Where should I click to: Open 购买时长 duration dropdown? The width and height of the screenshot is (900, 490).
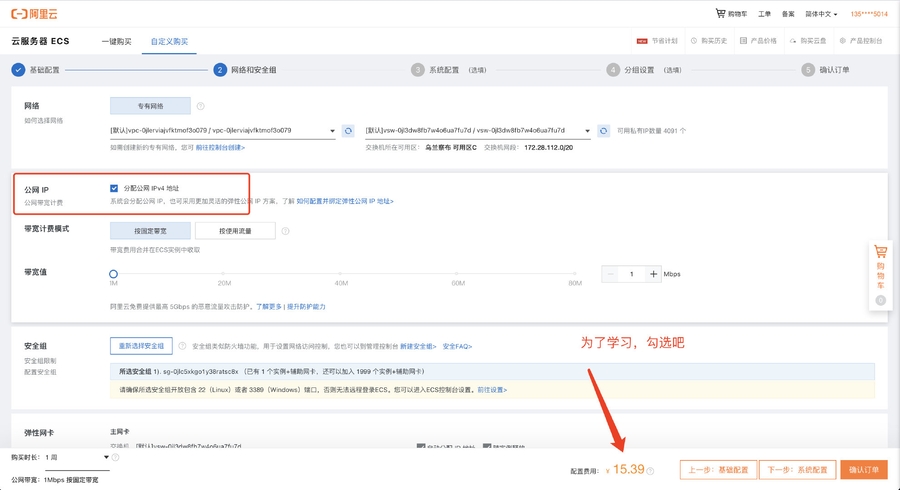coord(77,457)
